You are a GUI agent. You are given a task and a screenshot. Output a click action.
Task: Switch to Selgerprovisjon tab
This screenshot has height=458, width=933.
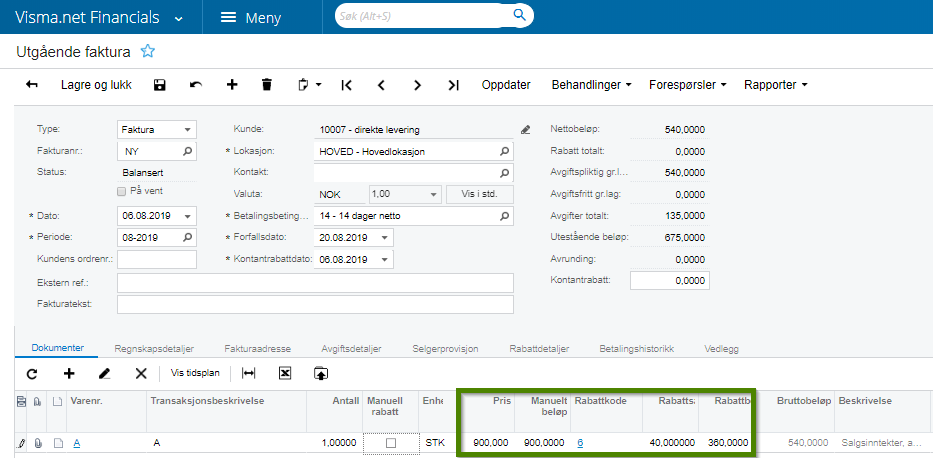tap(445, 349)
